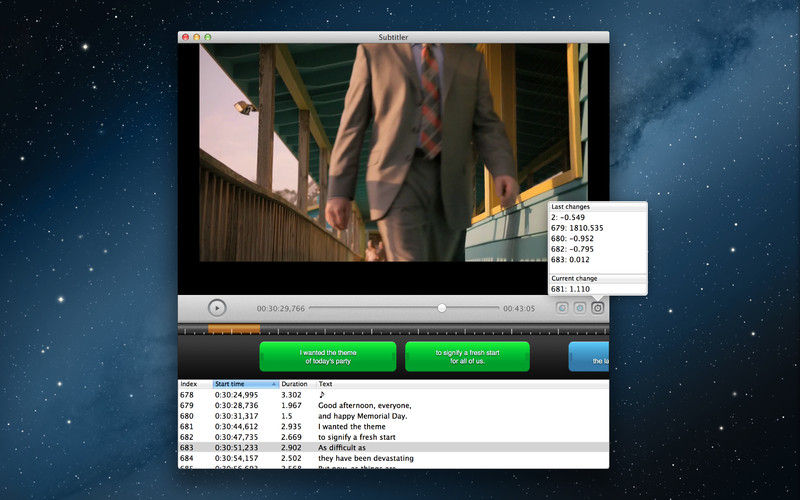
Task: Click start time 0:30:54,157
Action: click(236, 458)
